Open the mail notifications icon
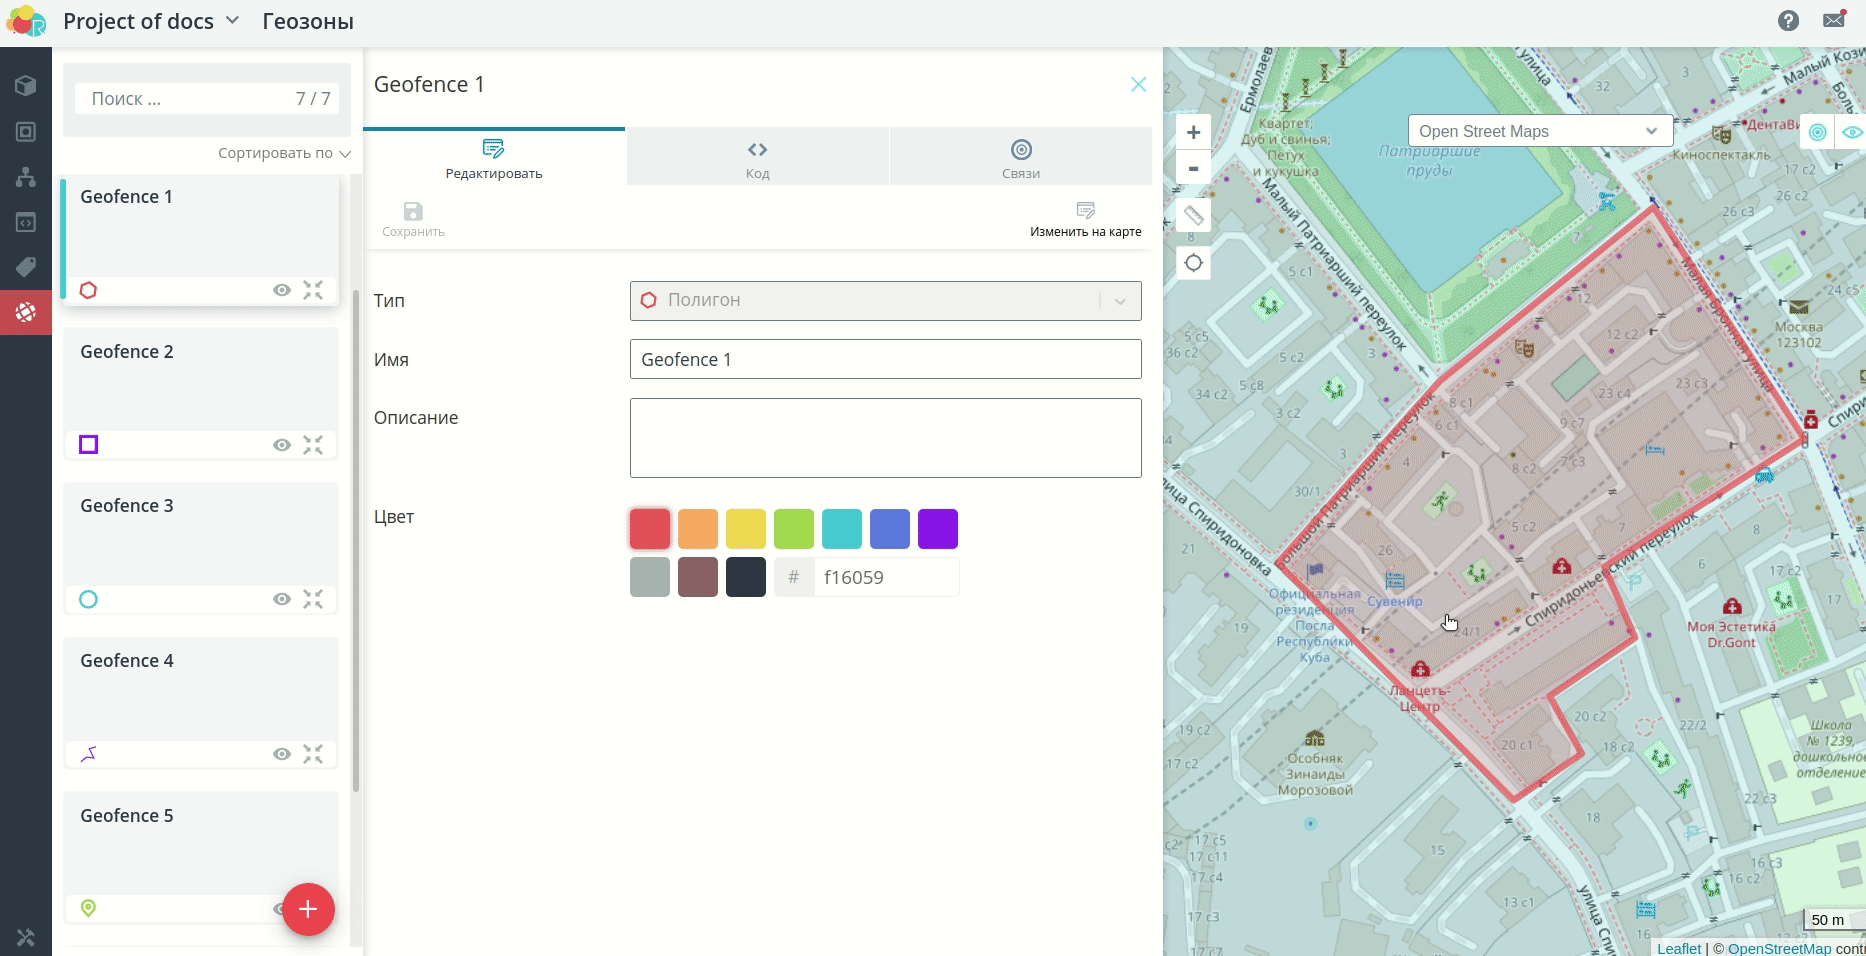The width and height of the screenshot is (1866, 956). (1834, 20)
